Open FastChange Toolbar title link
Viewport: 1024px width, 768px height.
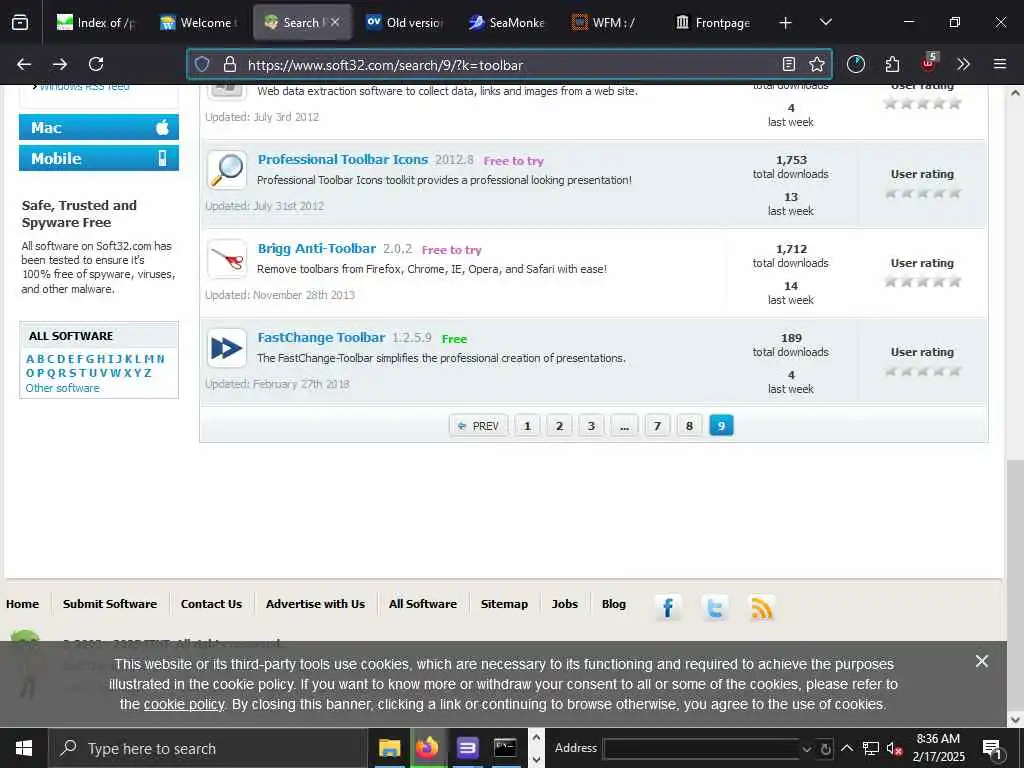[321, 338]
